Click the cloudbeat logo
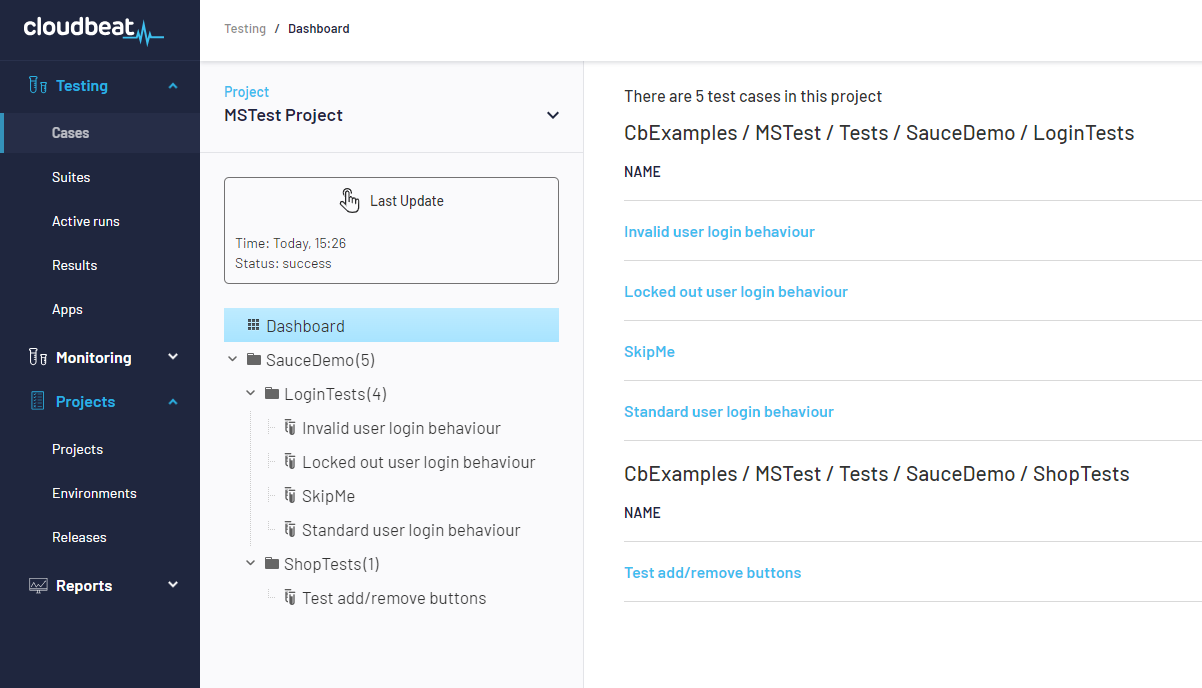This screenshot has height=688, width=1202. tap(93, 29)
